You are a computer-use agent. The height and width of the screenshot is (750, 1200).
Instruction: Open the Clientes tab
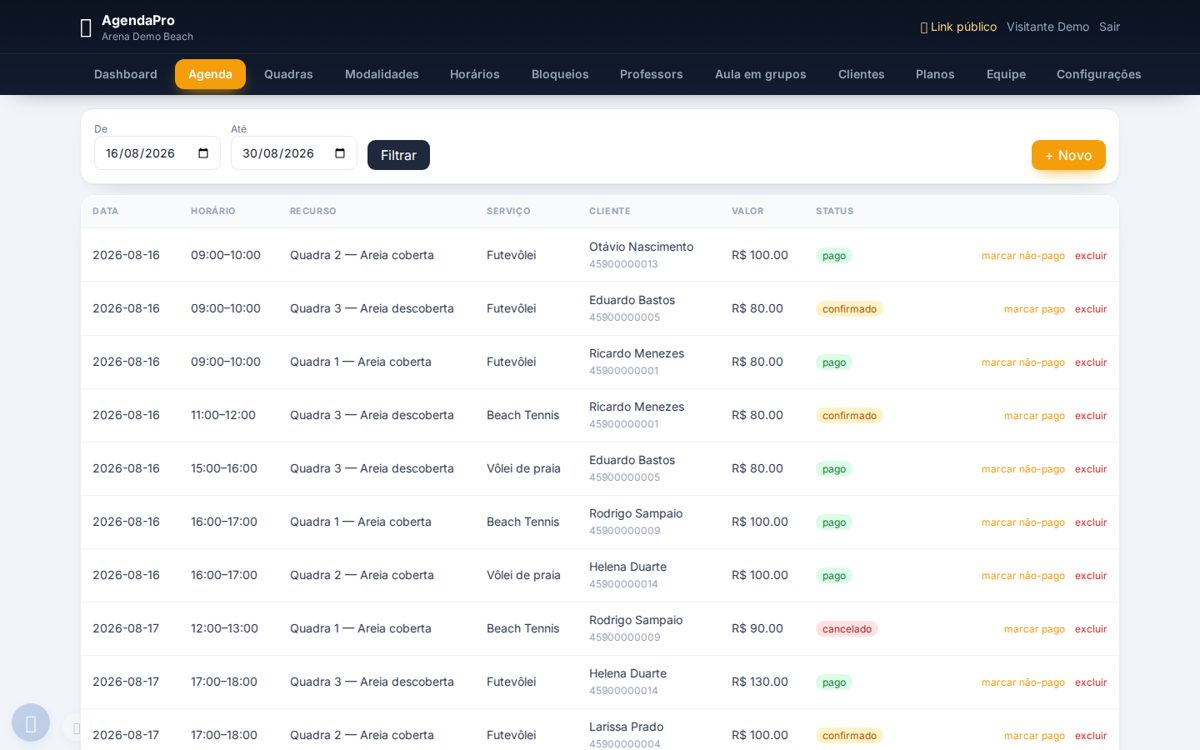click(x=861, y=74)
